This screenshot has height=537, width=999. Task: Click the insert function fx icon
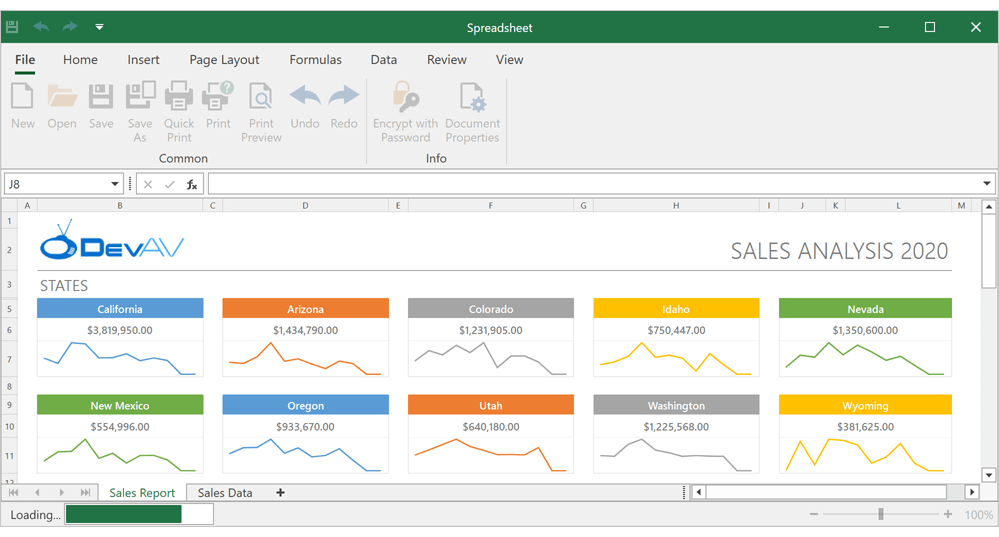[192, 184]
